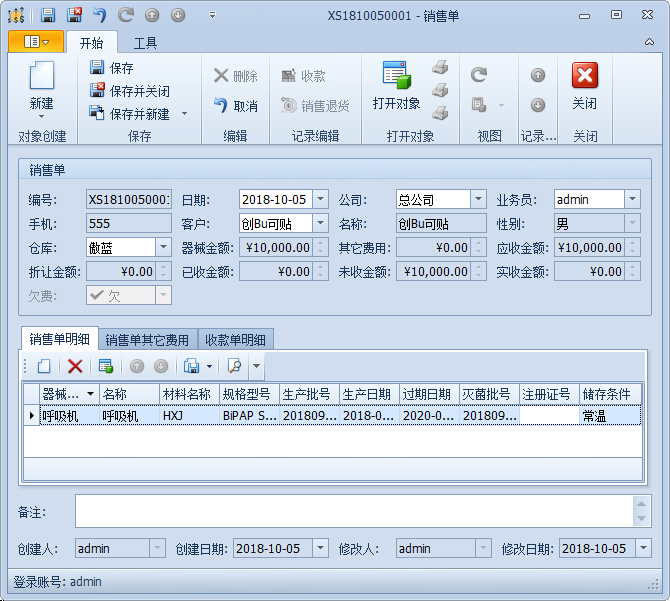Click 保存并关闭 (Save and Close) in ribbon
The image size is (670, 601).
coord(130,91)
